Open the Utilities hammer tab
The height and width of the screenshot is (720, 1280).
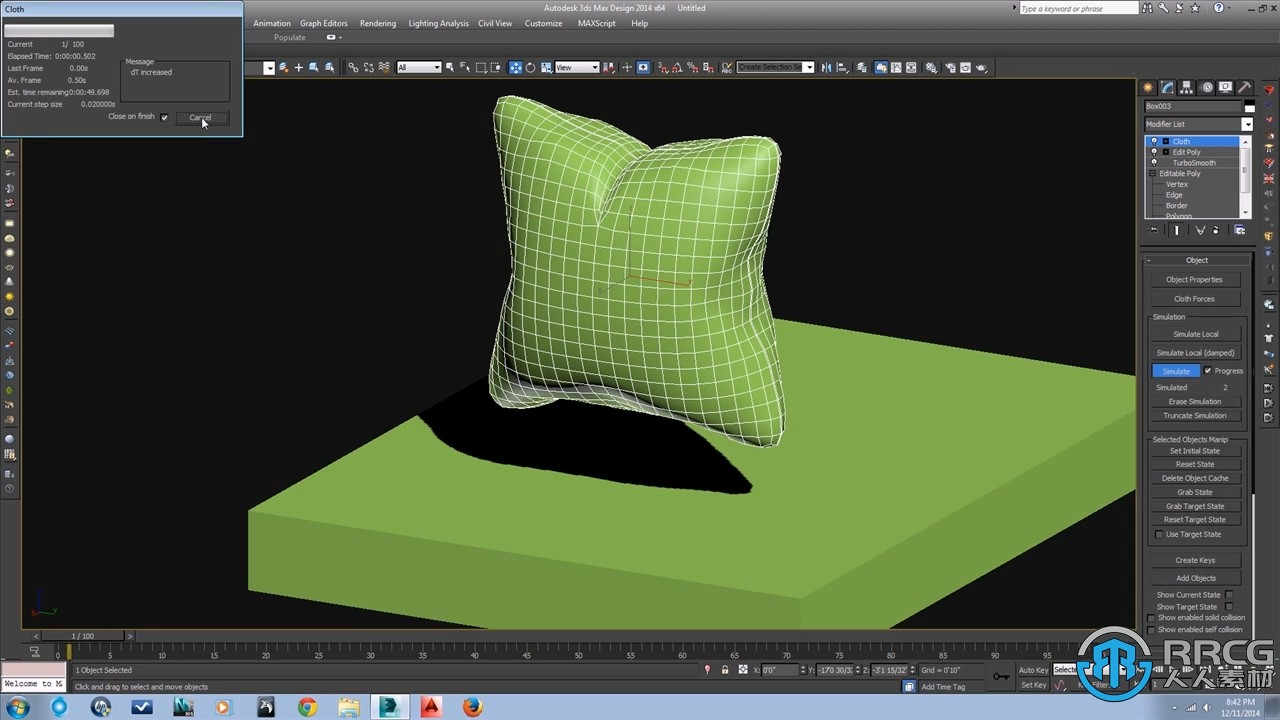(1245, 87)
